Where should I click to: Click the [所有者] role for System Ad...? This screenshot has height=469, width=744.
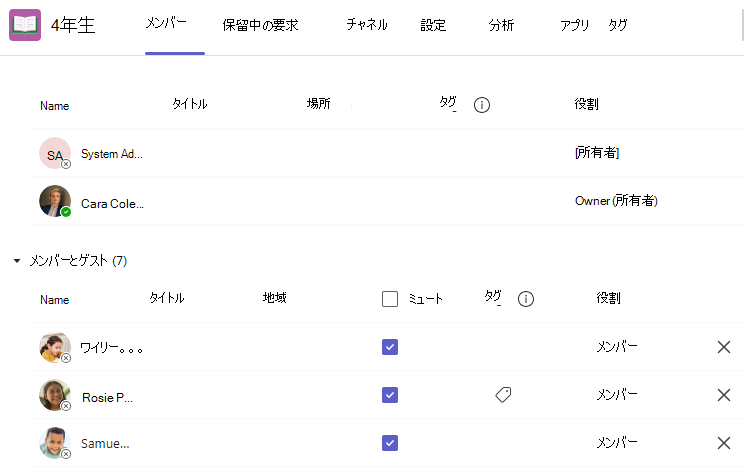coord(597,152)
